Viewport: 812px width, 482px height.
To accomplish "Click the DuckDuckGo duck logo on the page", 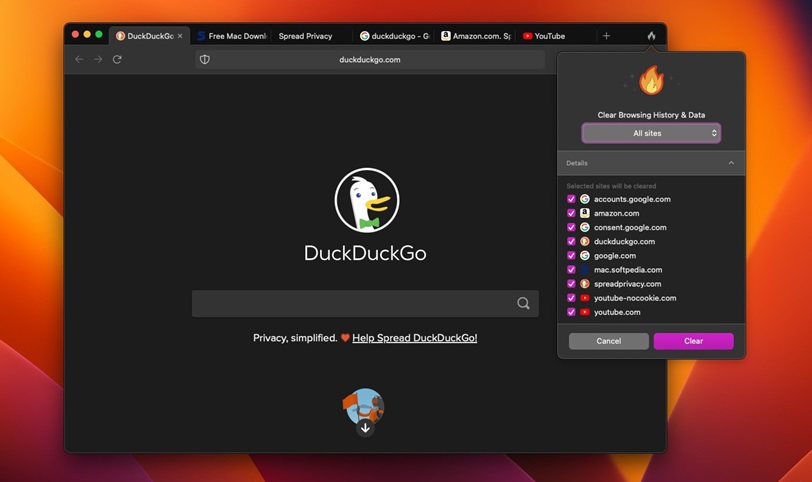I will click(367, 200).
